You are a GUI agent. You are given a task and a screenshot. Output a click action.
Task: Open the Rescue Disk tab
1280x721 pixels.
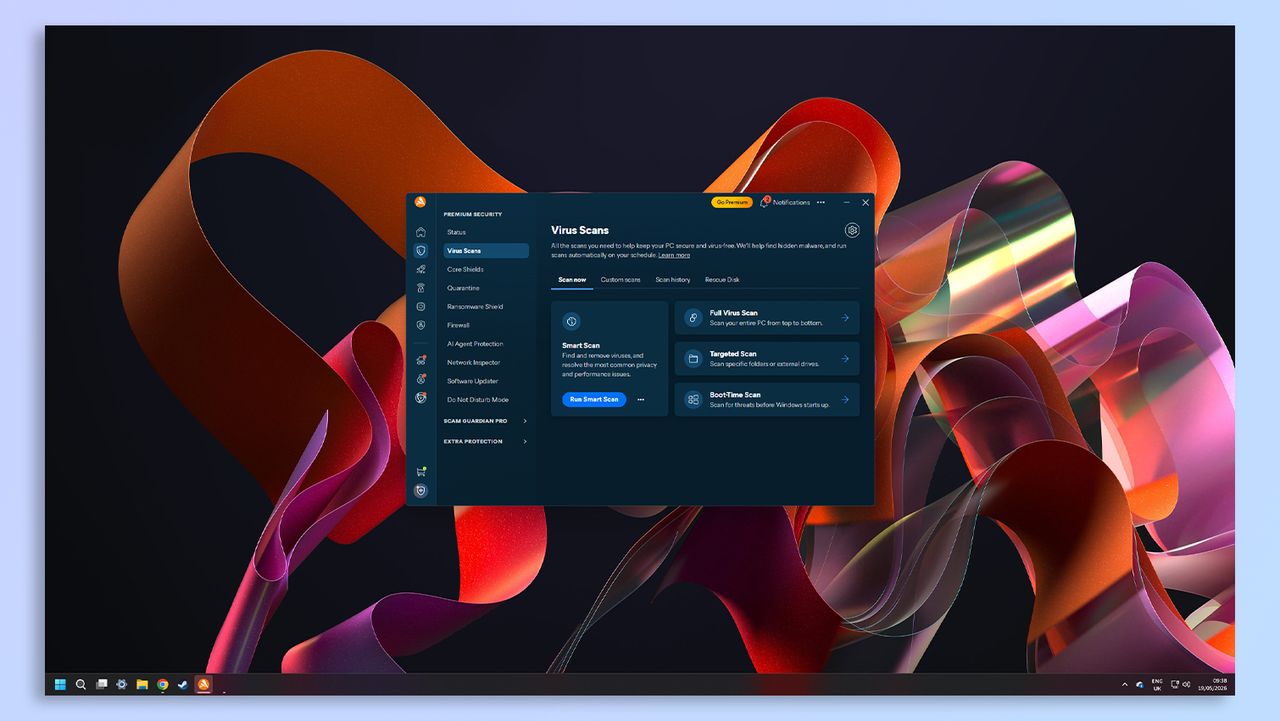coord(722,280)
